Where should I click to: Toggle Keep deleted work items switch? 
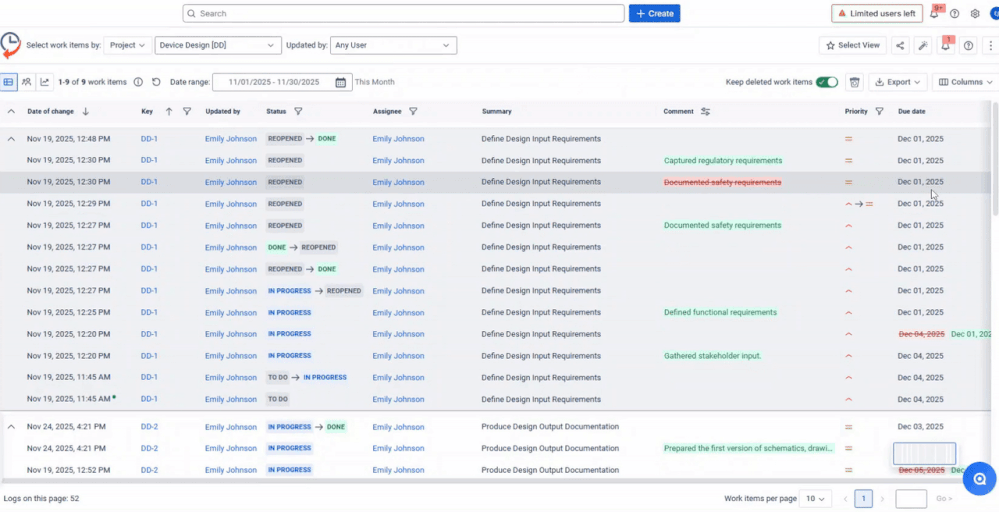(826, 82)
